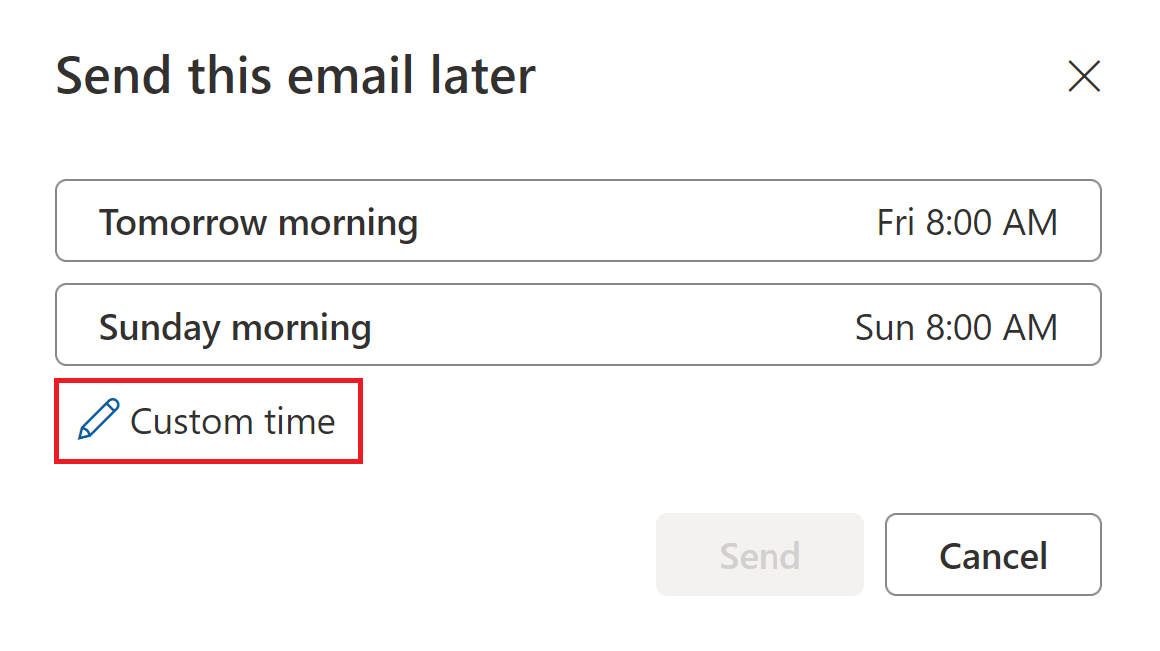Cancel scheduling this email

click(993, 555)
